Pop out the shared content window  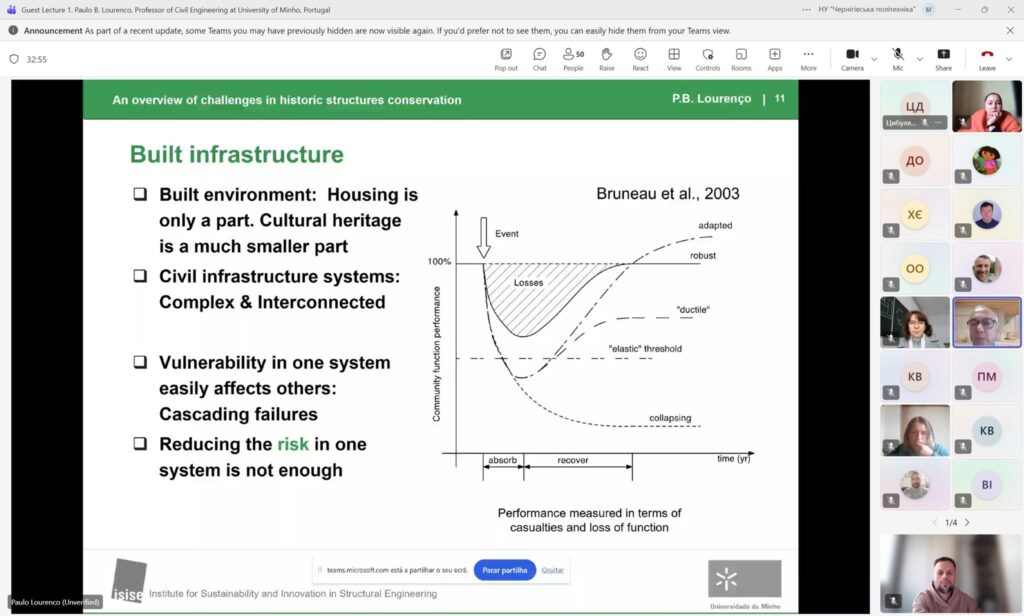(x=506, y=58)
